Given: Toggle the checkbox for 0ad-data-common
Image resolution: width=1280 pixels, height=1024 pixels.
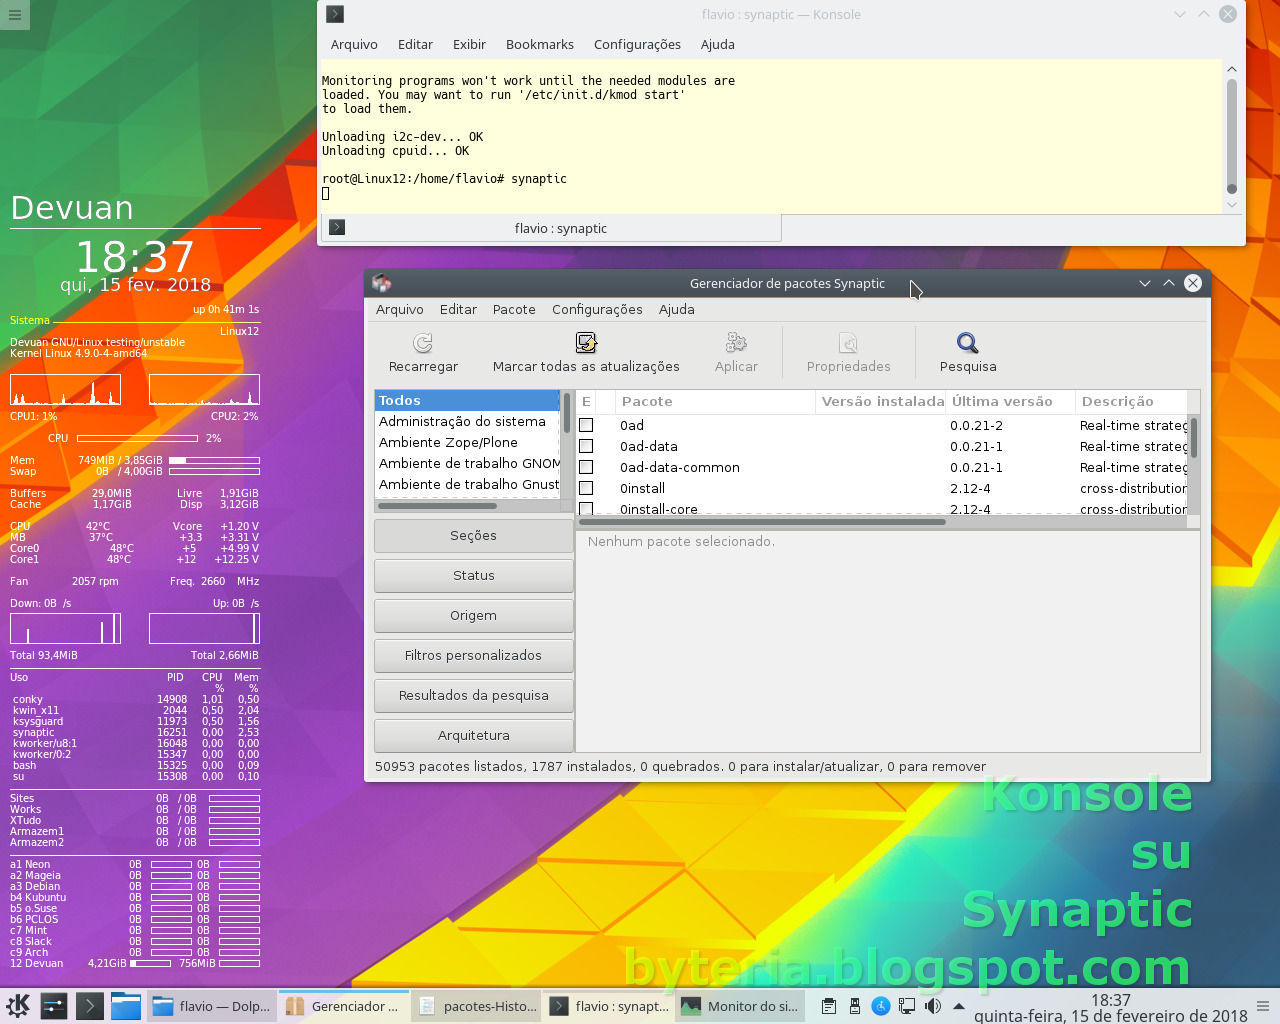Looking at the screenshot, I should [586, 467].
